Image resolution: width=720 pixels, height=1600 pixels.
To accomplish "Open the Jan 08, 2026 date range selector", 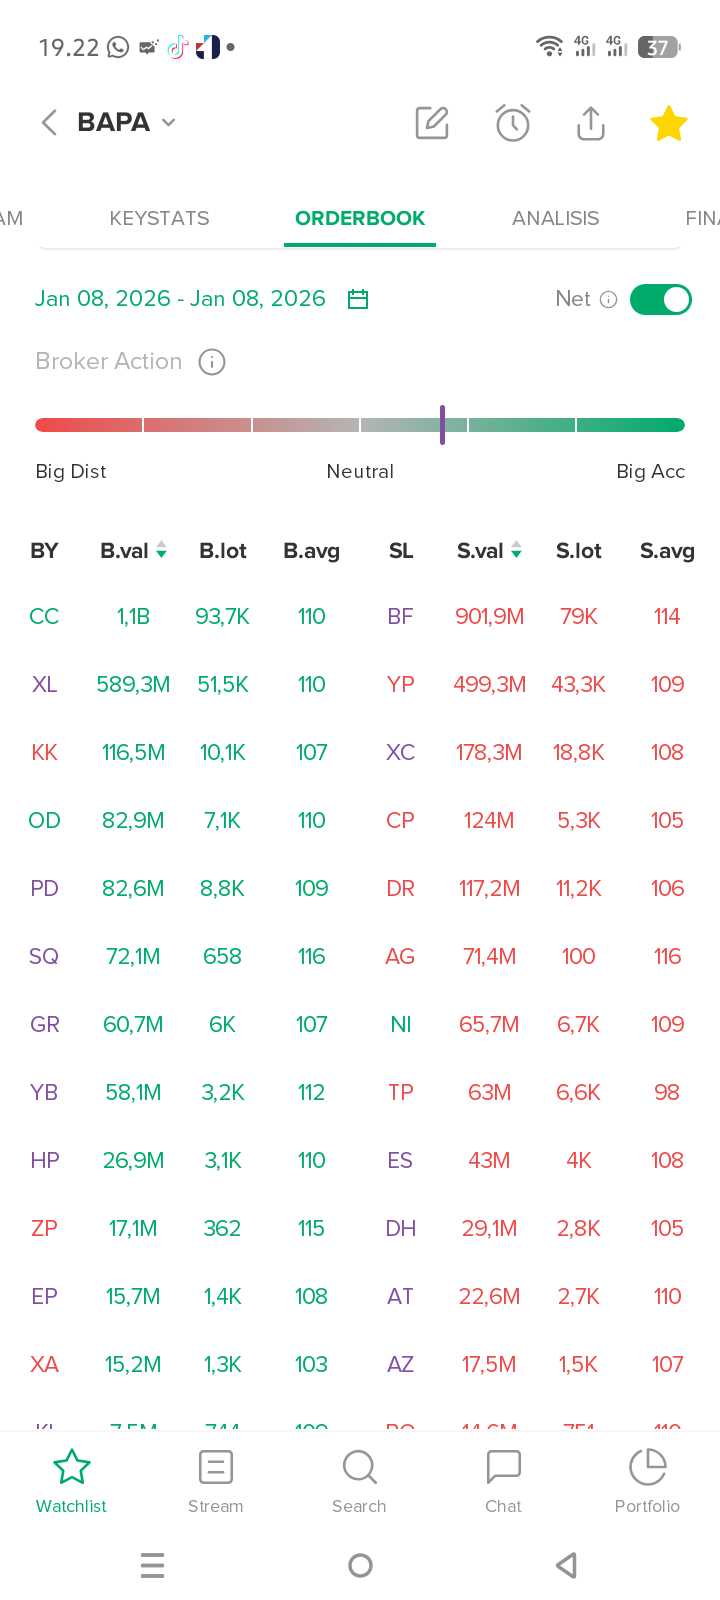I will coord(180,299).
